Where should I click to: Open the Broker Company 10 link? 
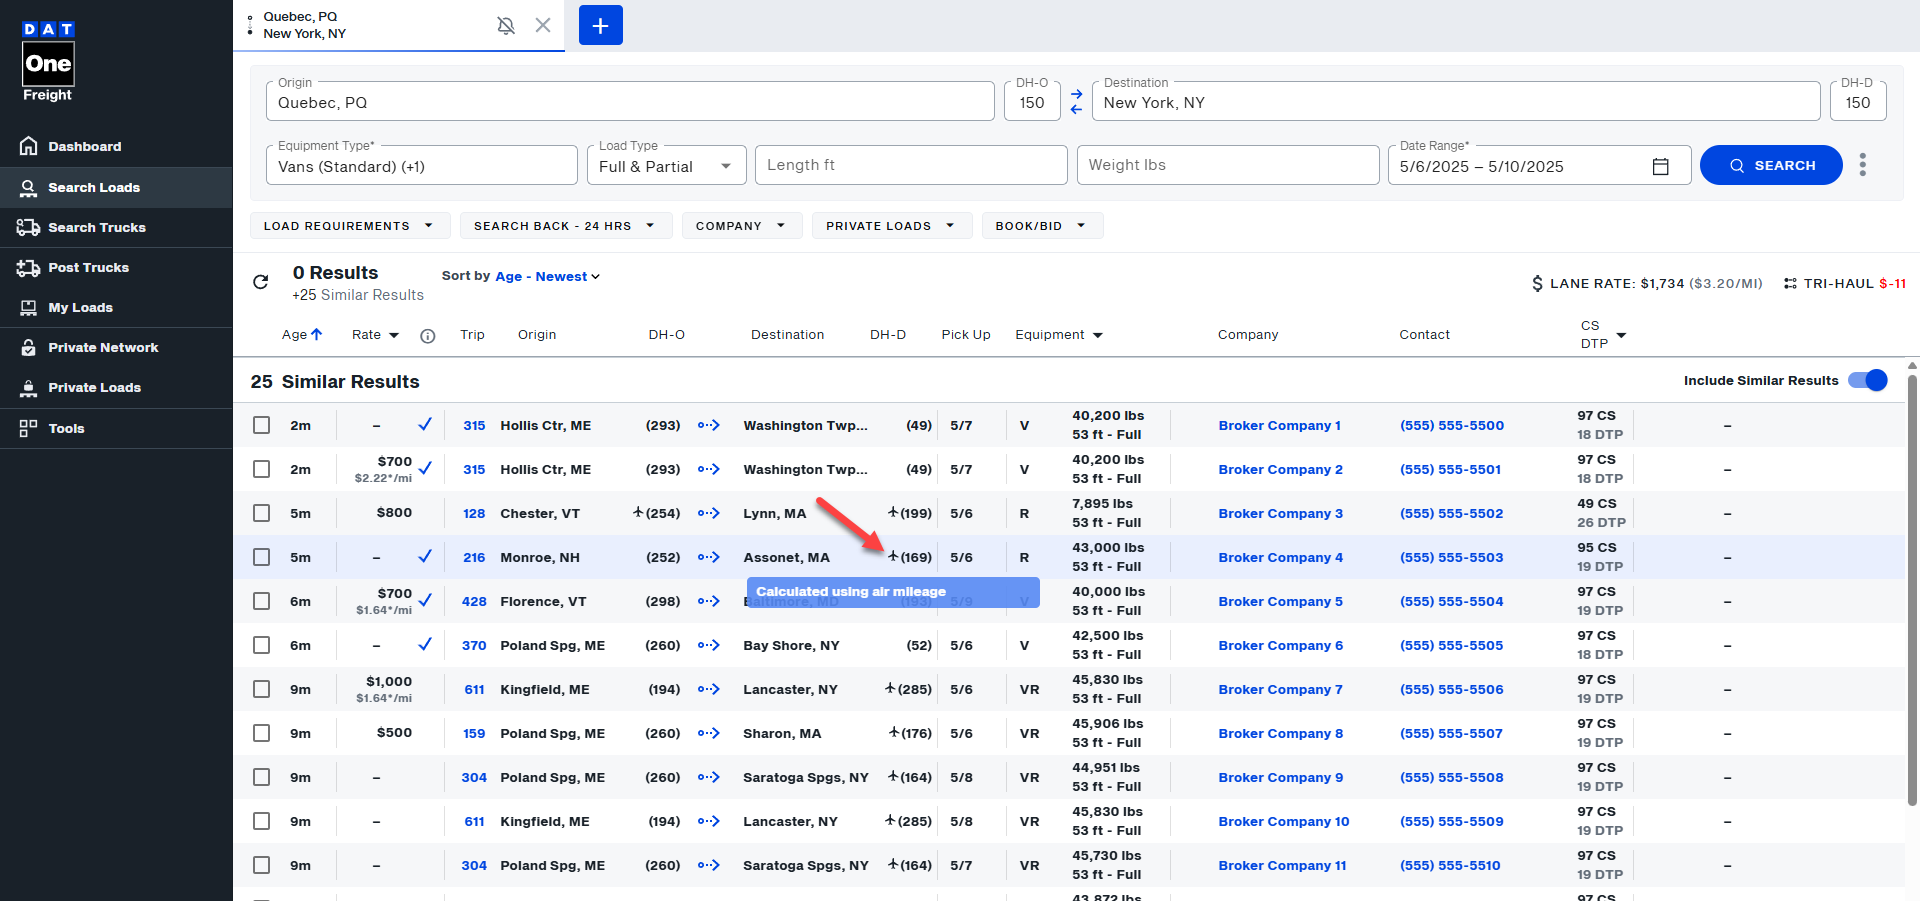[x=1284, y=821]
